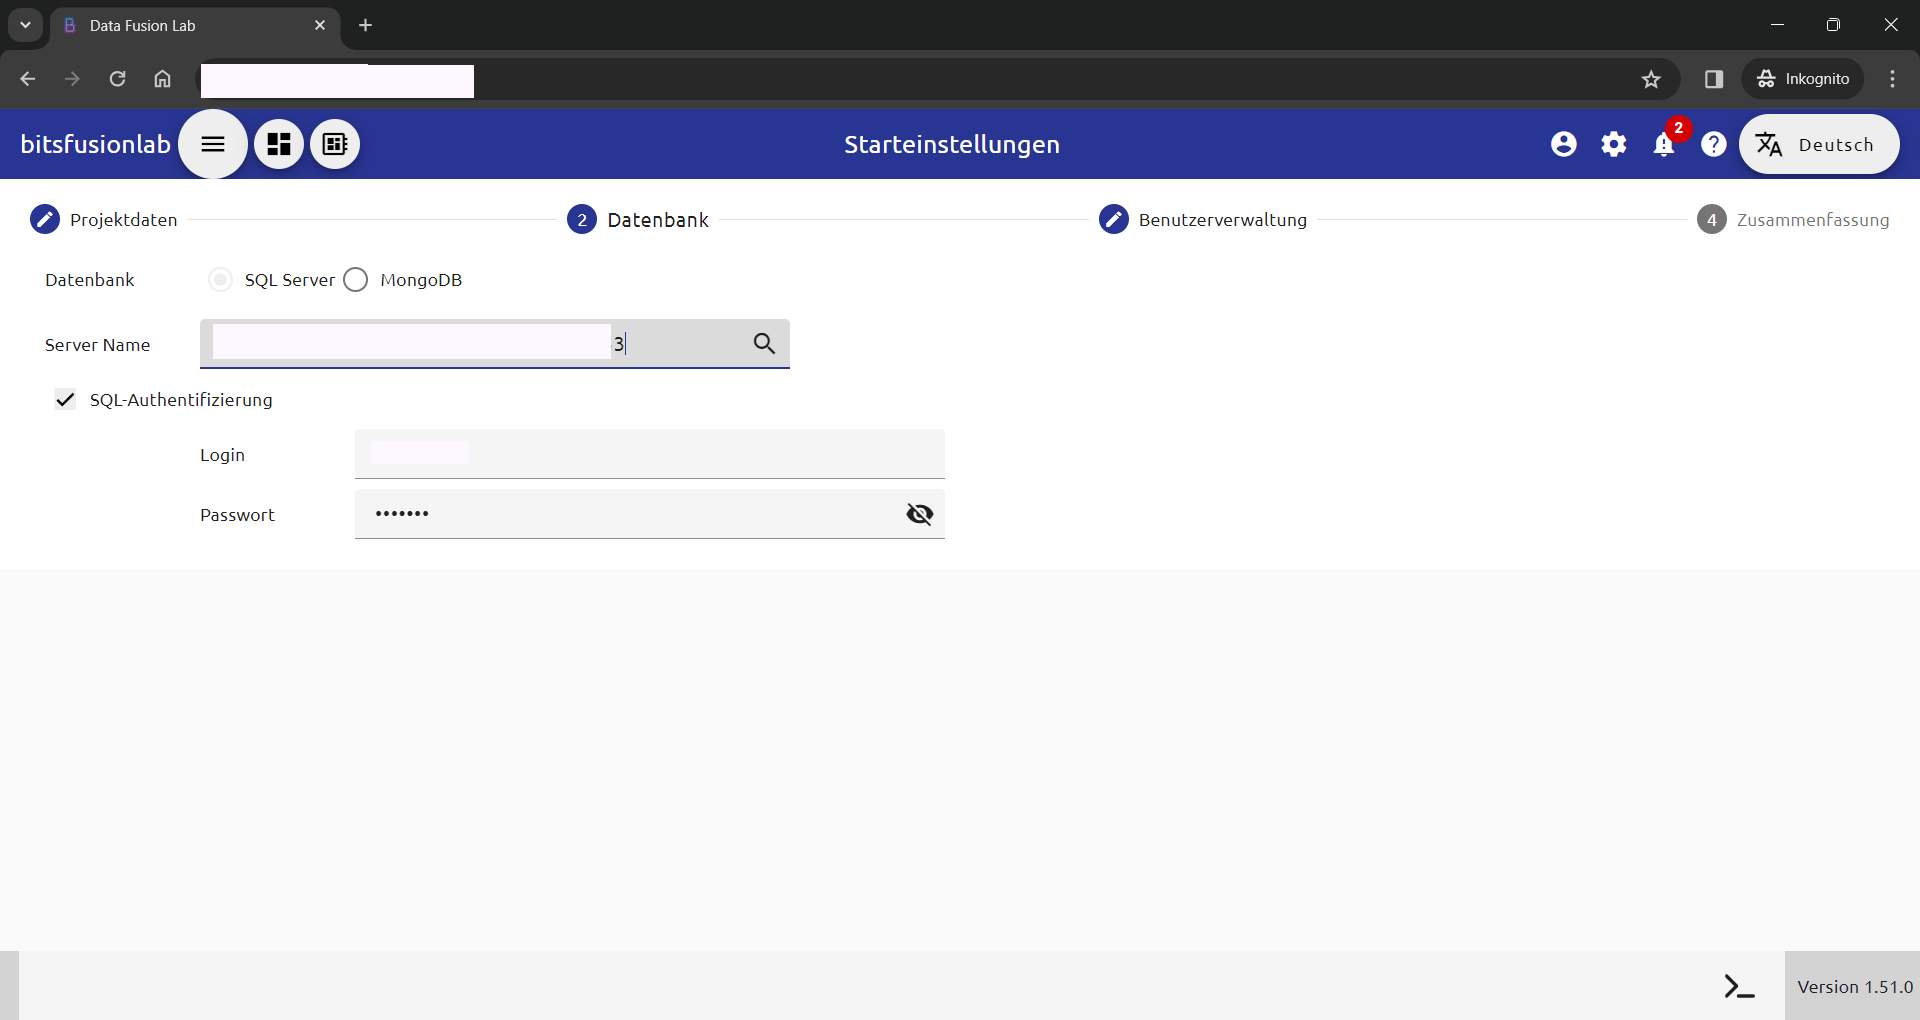Viewport: 1920px width, 1020px height.
Task: Open help question mark icon
Action: tap(1714, 144)
